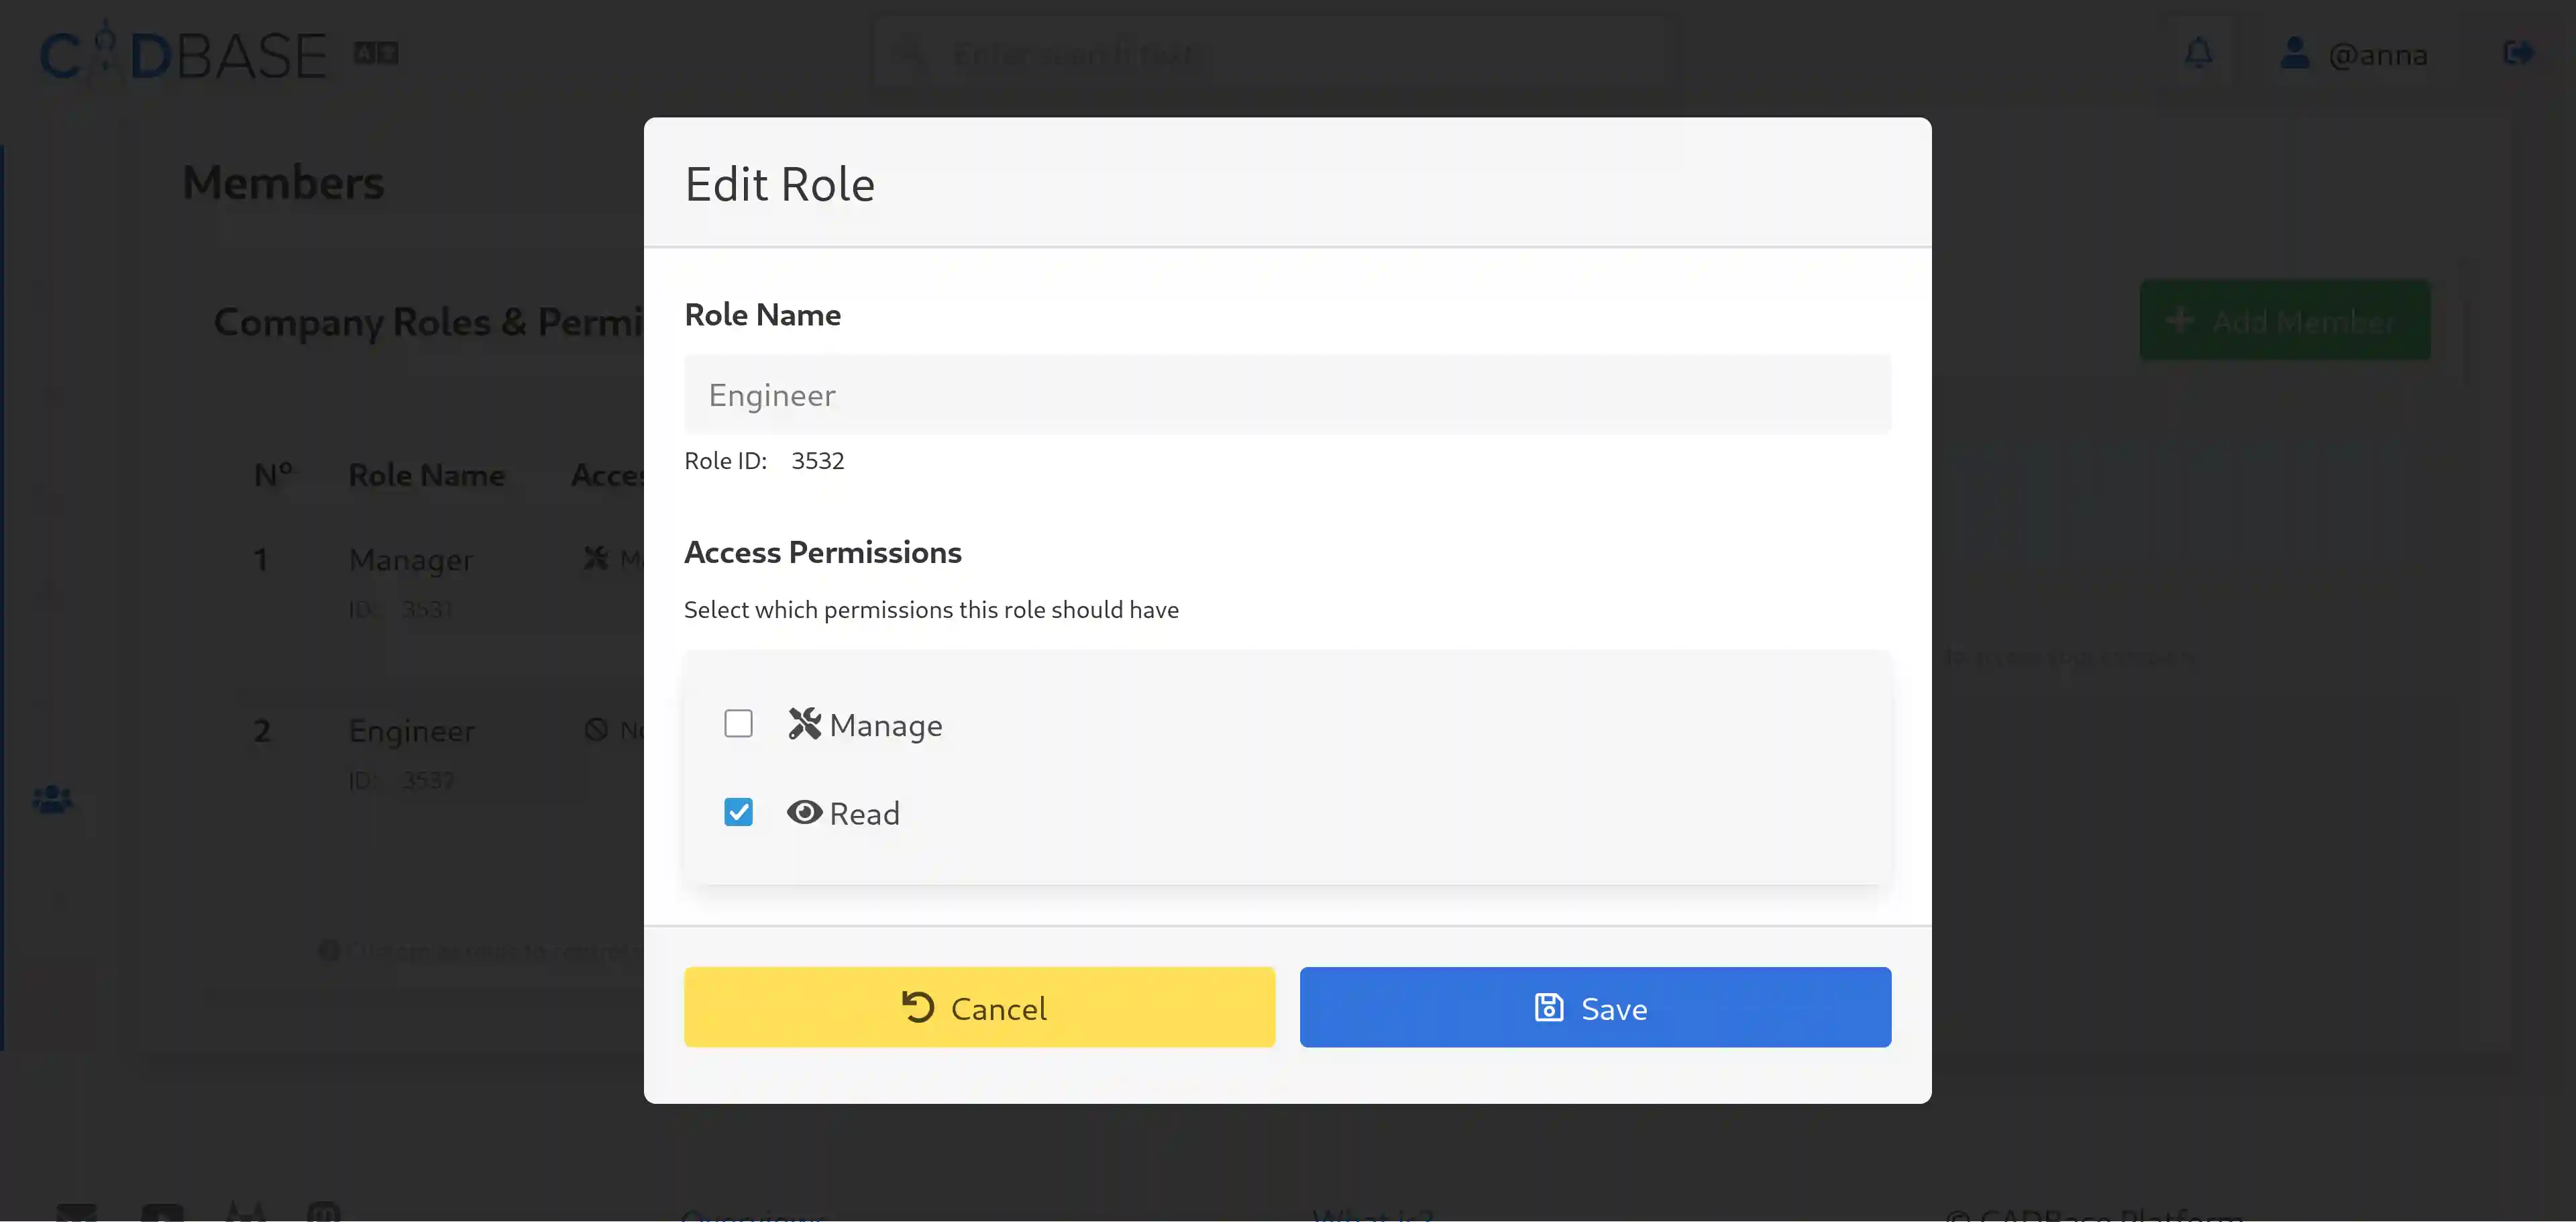Click the Role ID 3532 text

click(764, 460)
